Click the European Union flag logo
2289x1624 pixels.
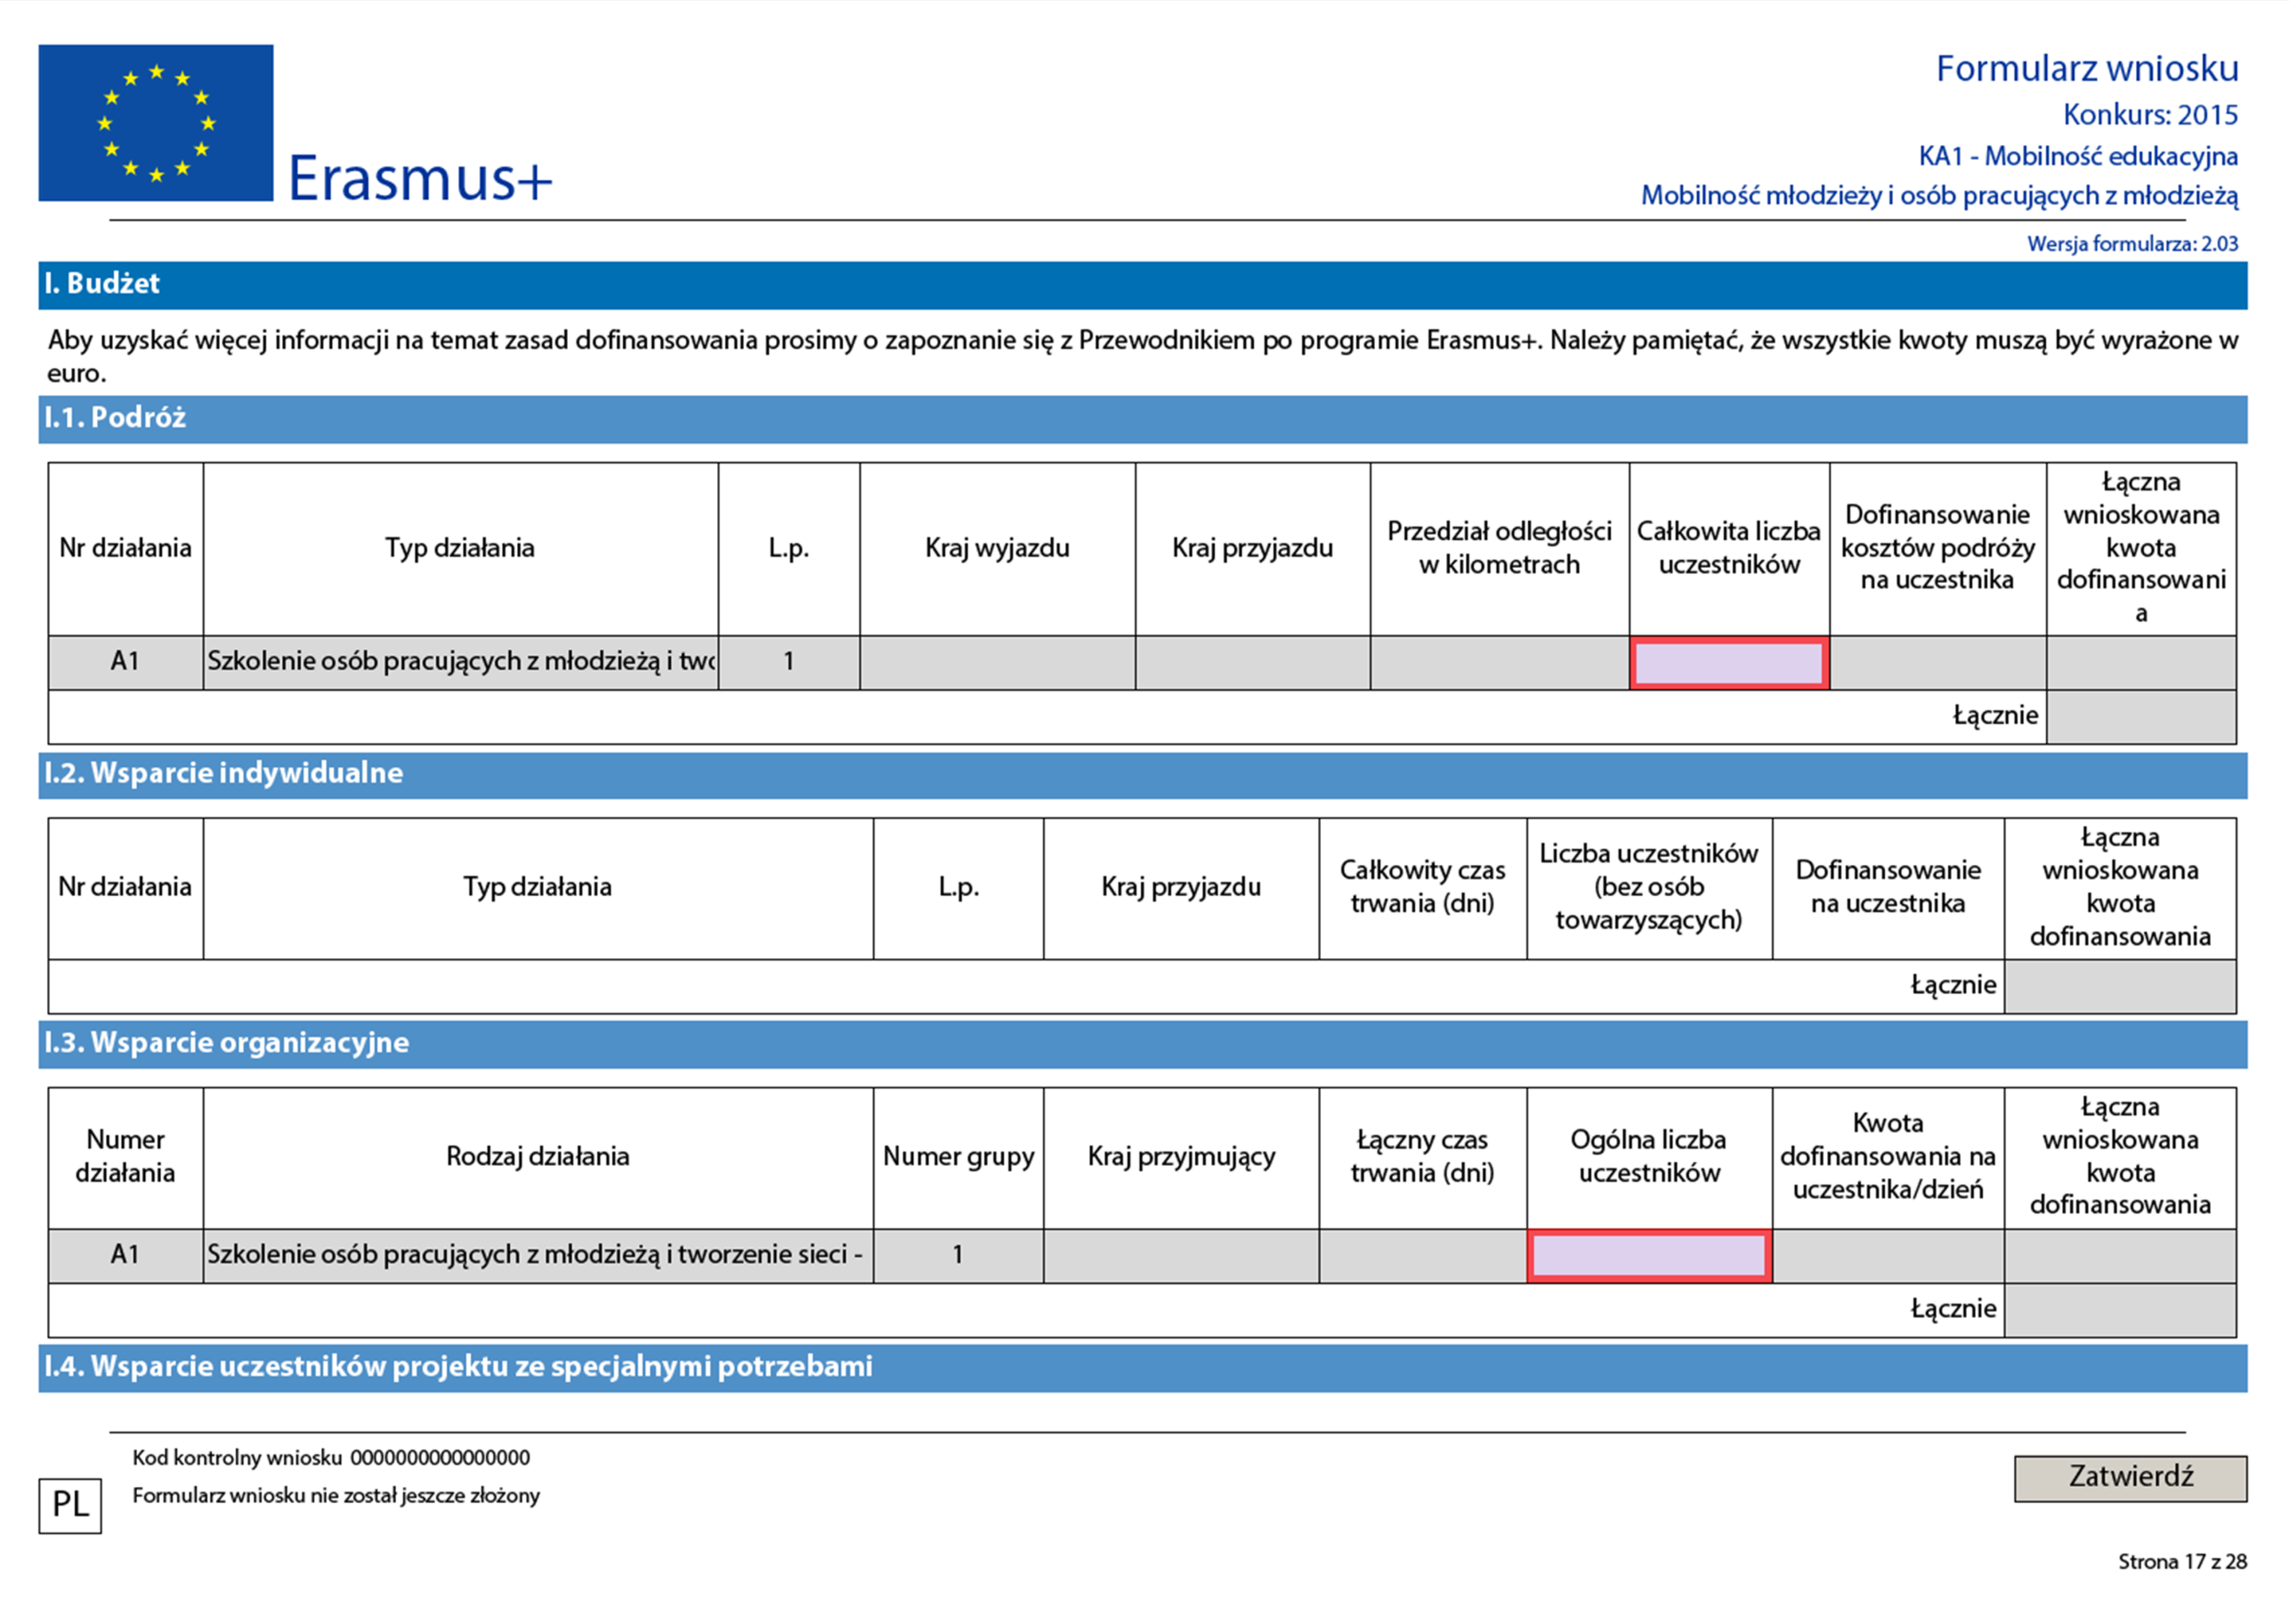(156, 123)
